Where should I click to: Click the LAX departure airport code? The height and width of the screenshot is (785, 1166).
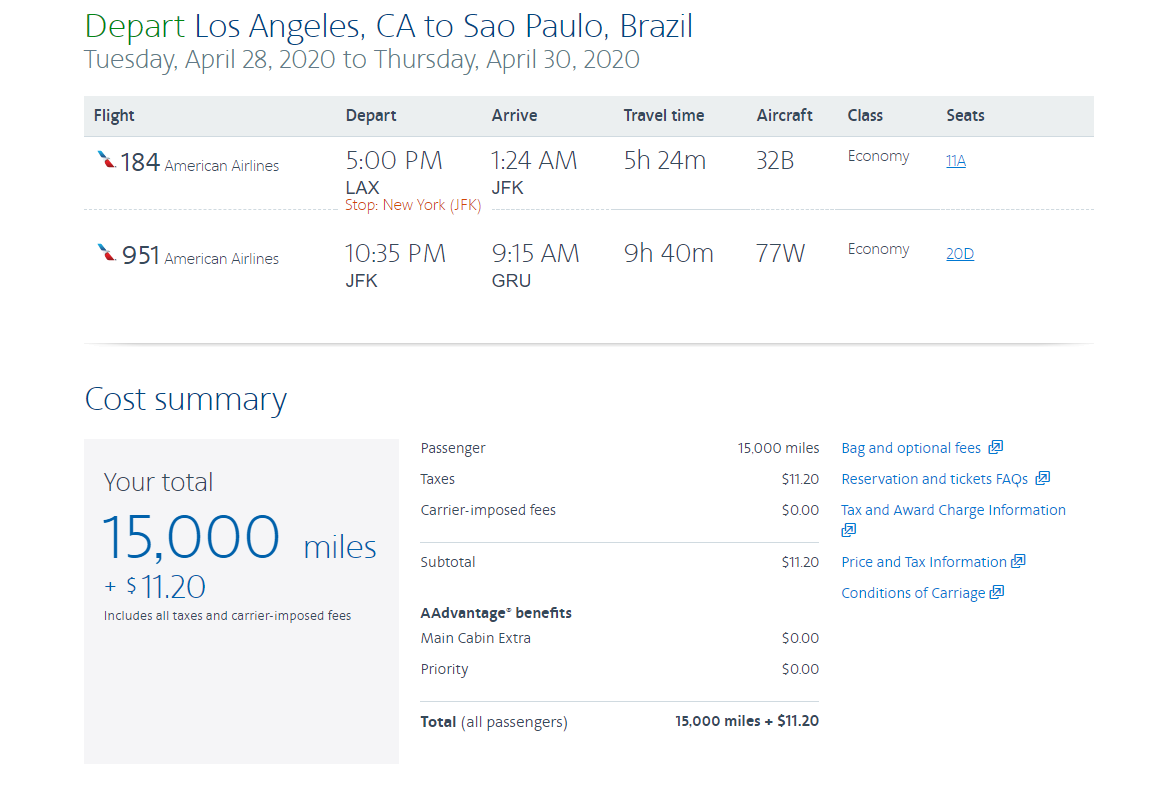[362, 187]
